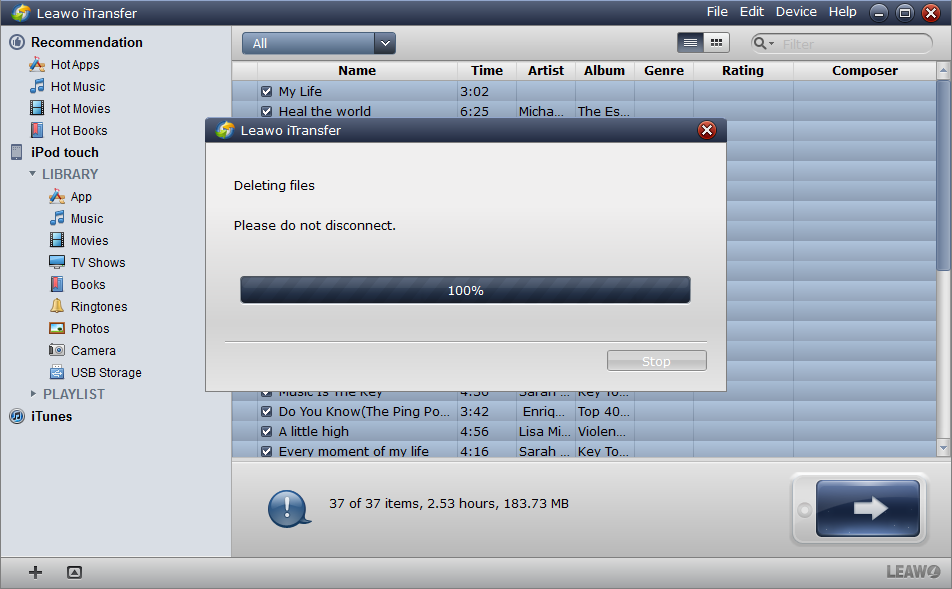Click the song list vertical scrollbar
Viewport: 952px width, 589px height.
(943, 176)
